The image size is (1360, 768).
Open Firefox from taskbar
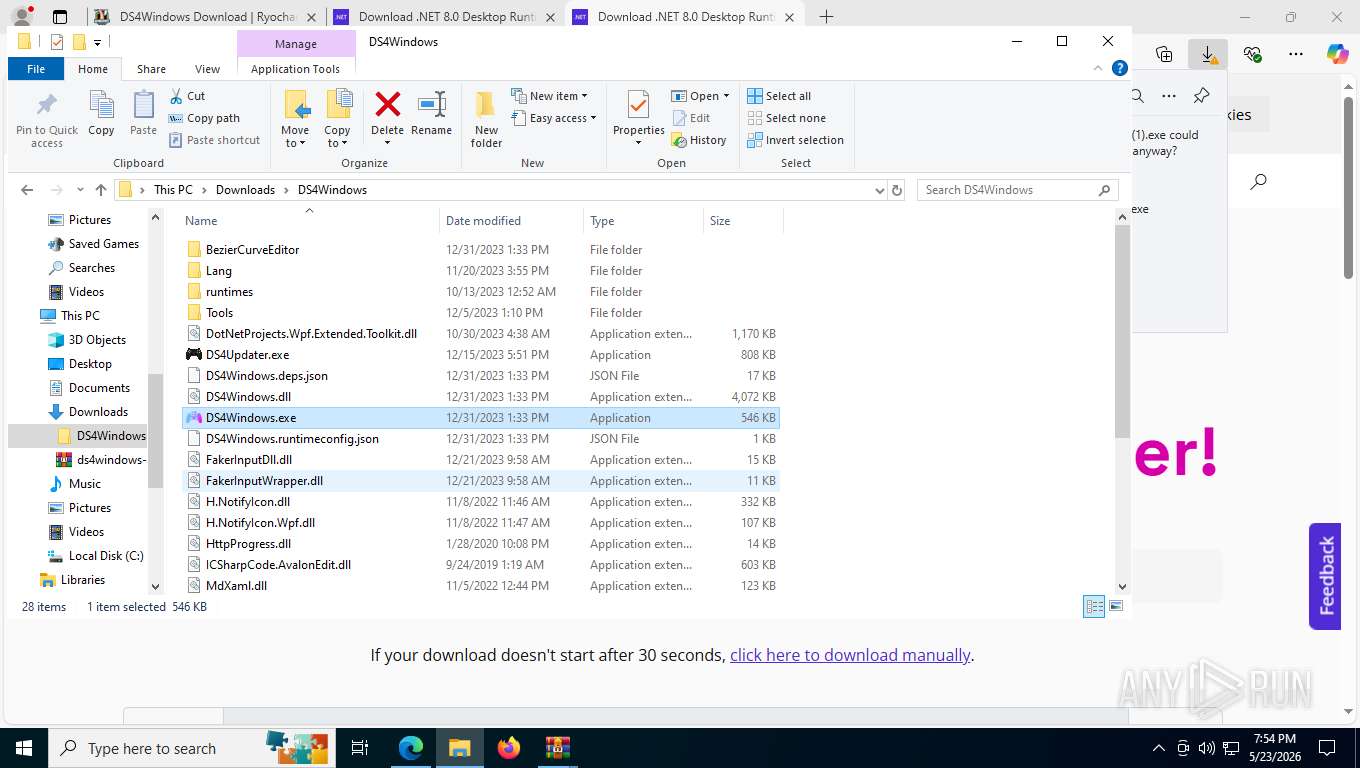[509, 748]
